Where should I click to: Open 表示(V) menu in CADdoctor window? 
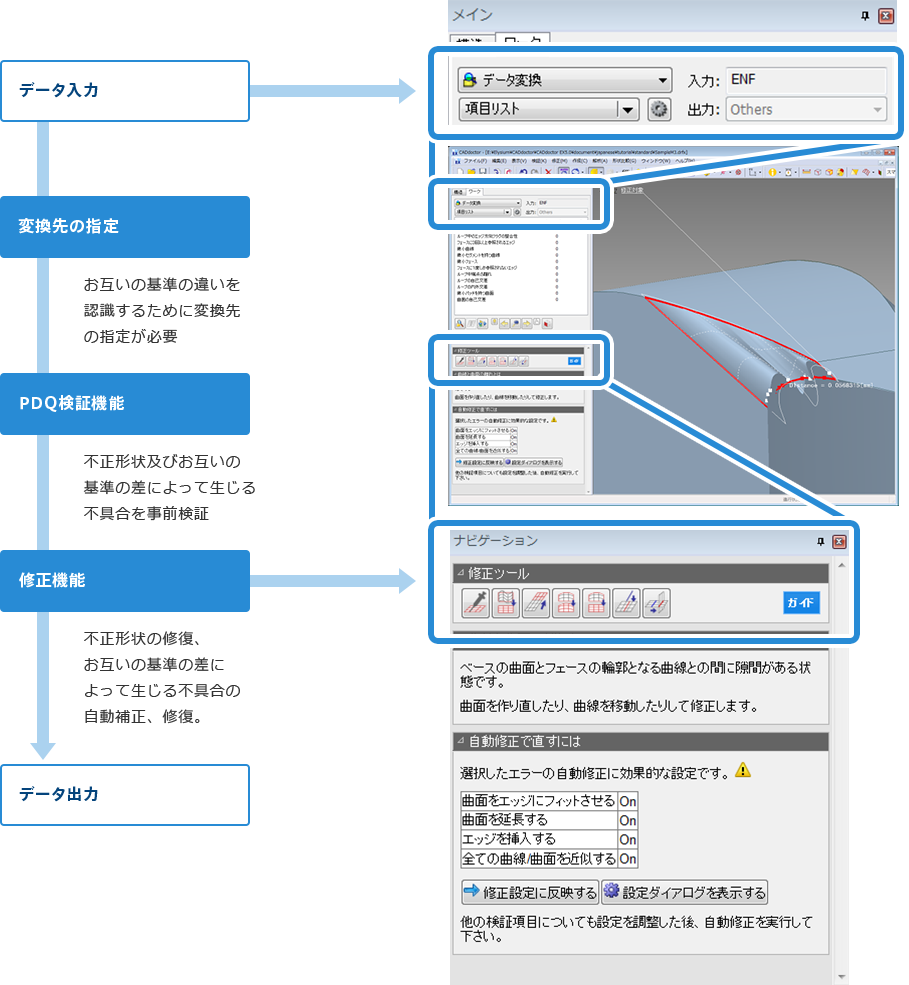(x=519, y=160)
